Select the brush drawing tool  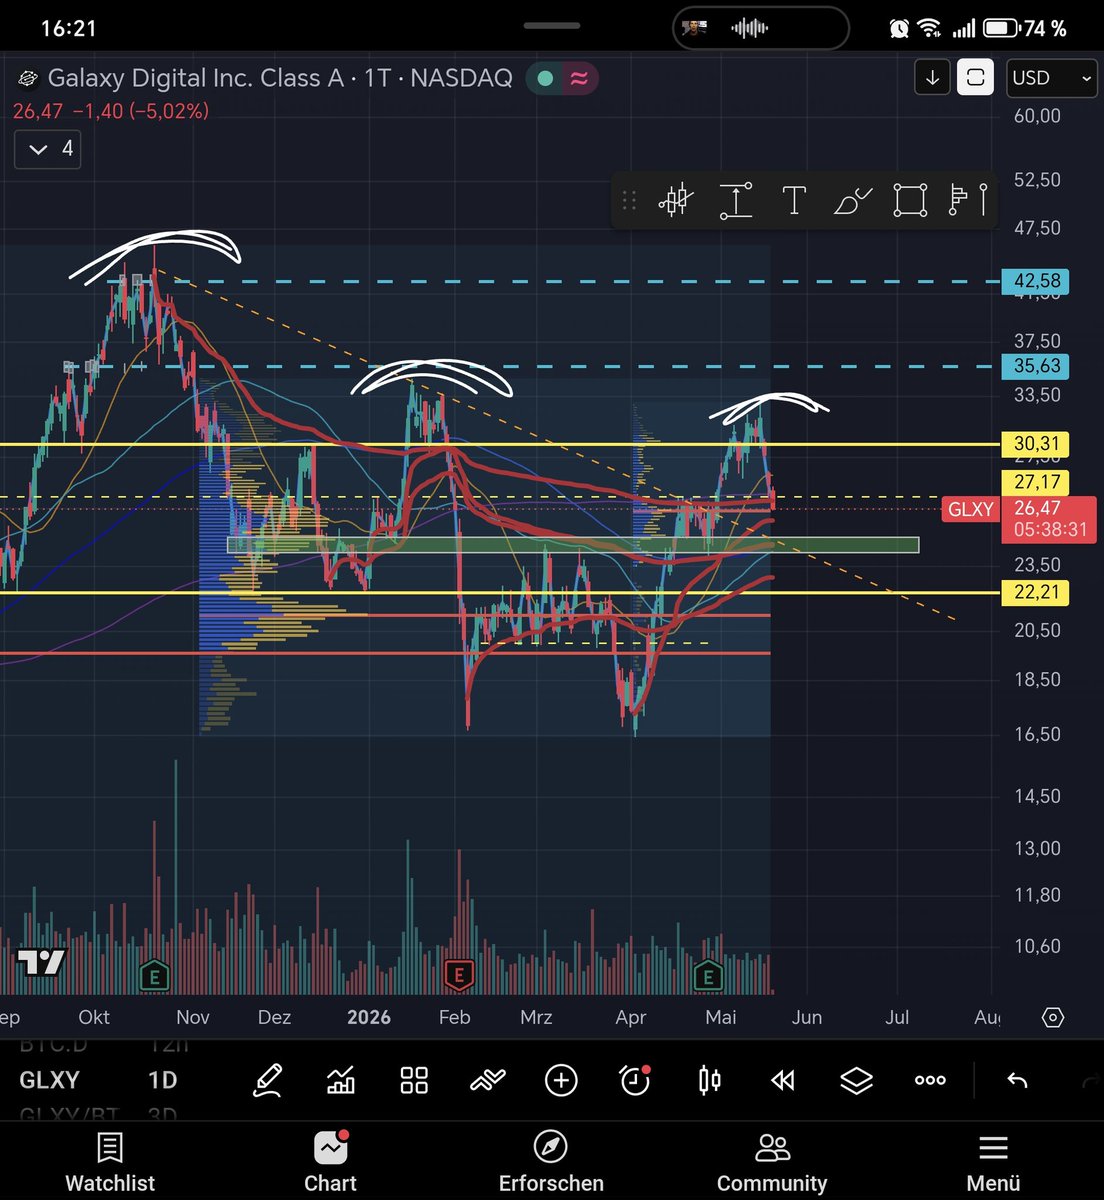click(852, 201)
